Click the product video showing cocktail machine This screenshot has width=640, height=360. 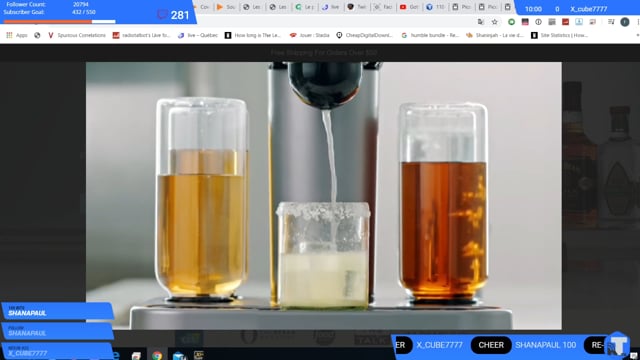(x=324, y=196)
